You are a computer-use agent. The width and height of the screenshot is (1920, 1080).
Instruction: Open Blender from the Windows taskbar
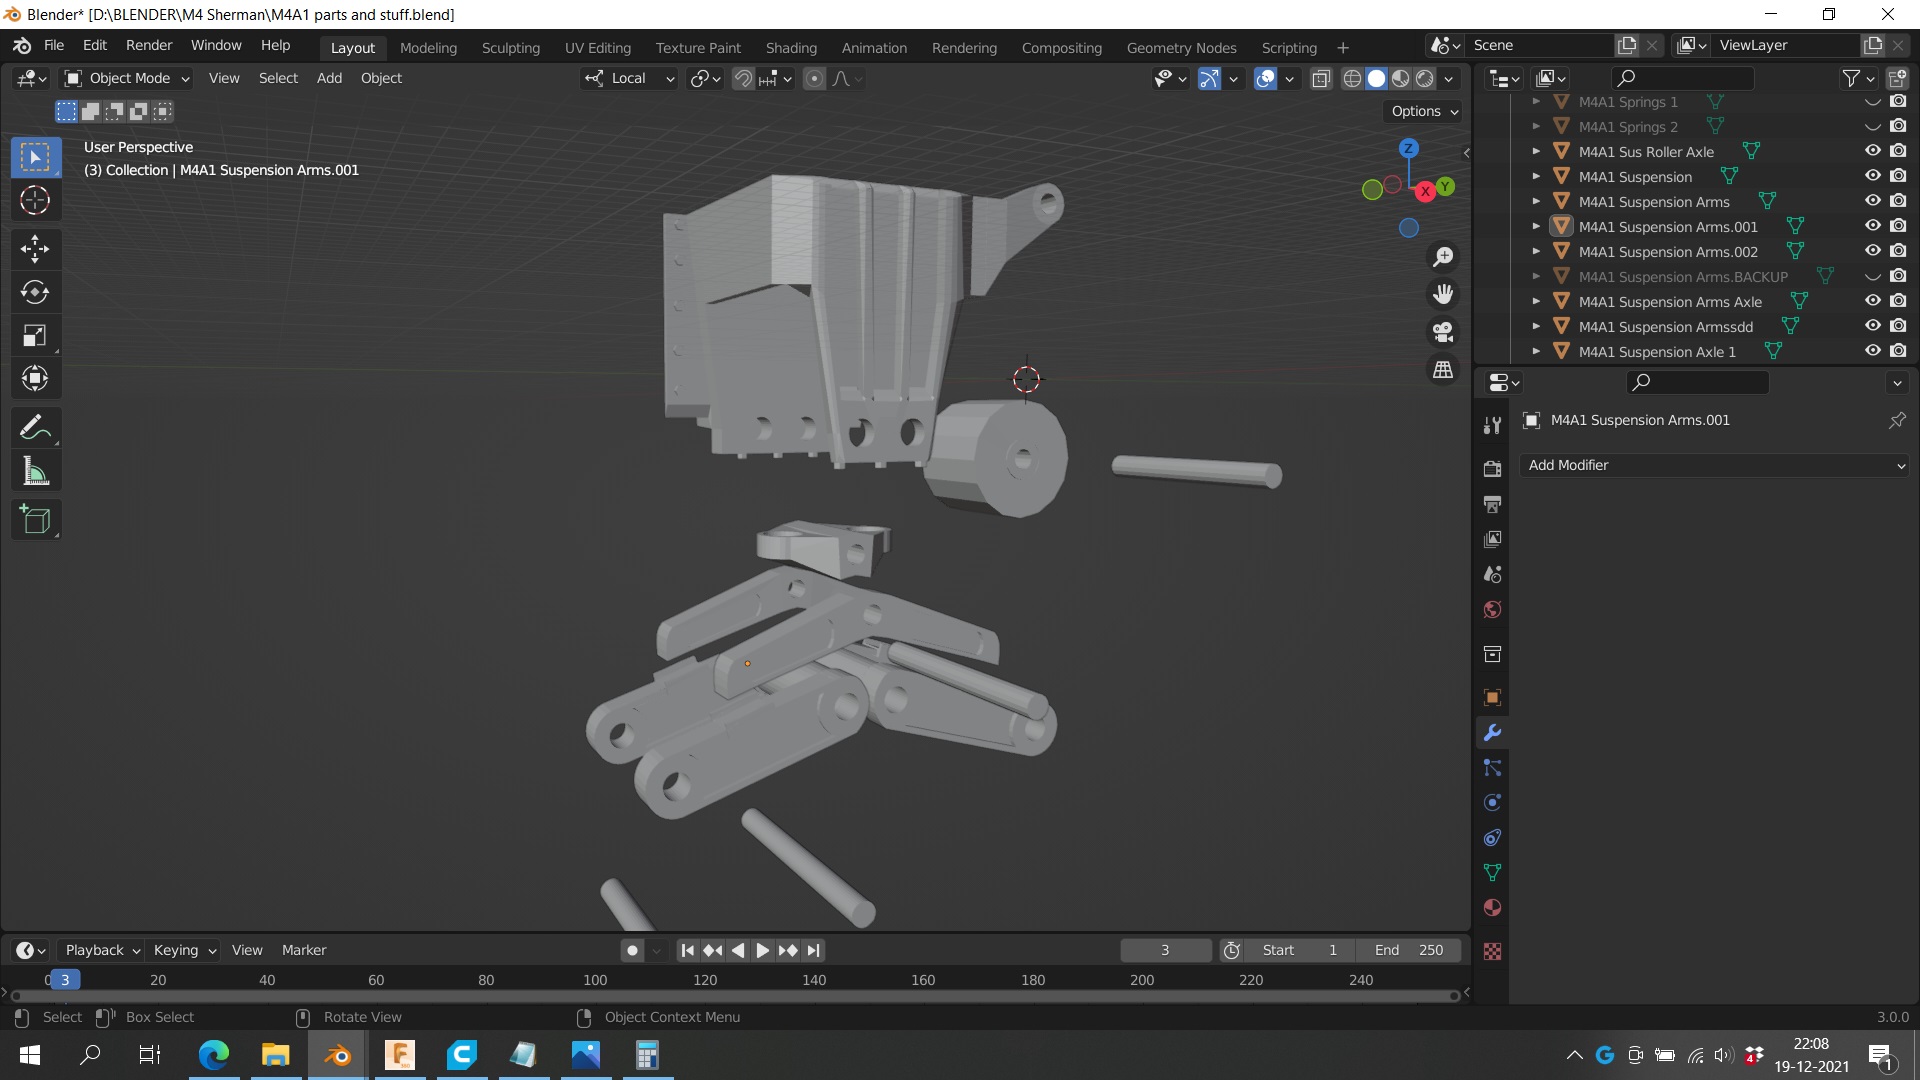(x=338, y=1055)
